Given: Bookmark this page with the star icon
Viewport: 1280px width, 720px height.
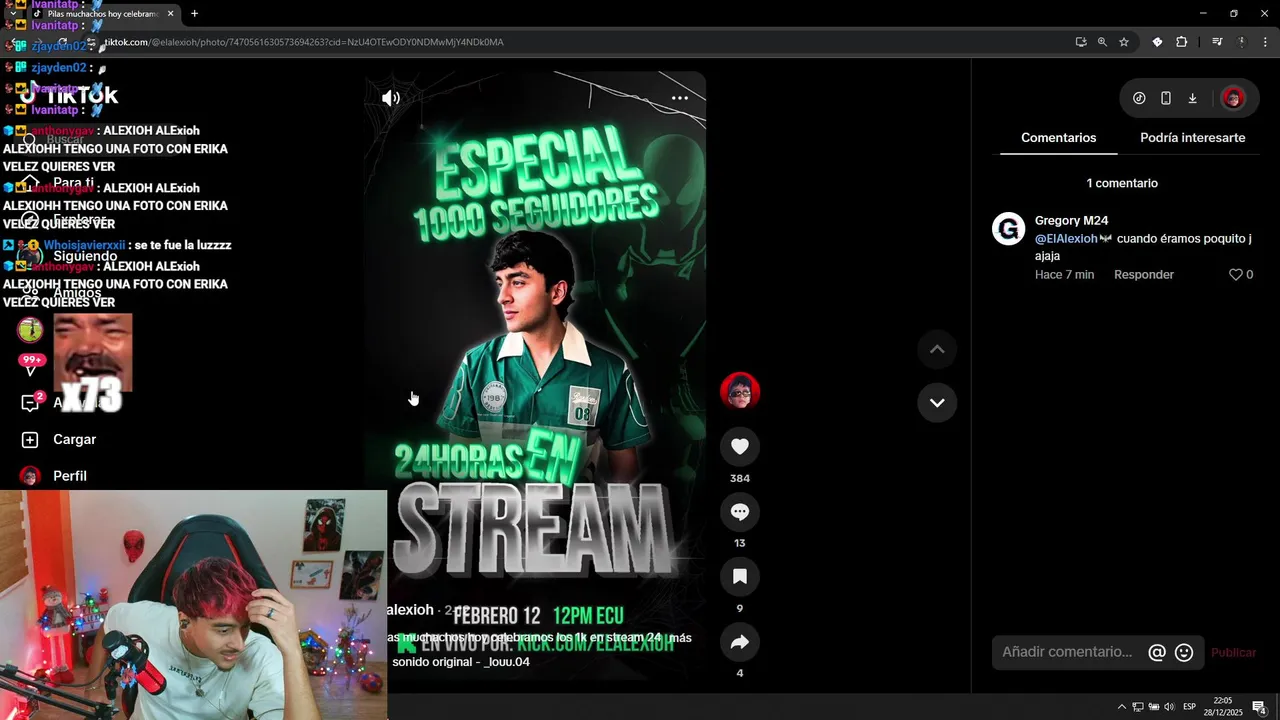Looking at the screenshot, I should 1124,42.
